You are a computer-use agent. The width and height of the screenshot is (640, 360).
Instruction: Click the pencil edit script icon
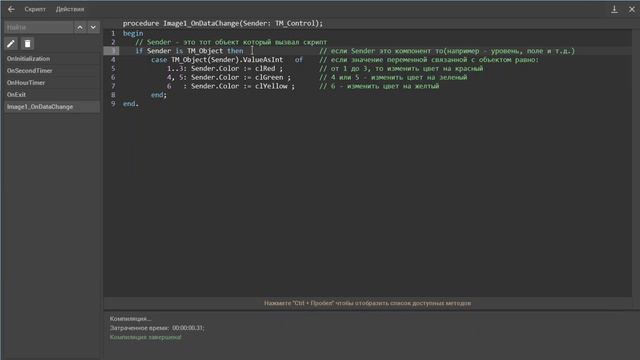point(11,44)
